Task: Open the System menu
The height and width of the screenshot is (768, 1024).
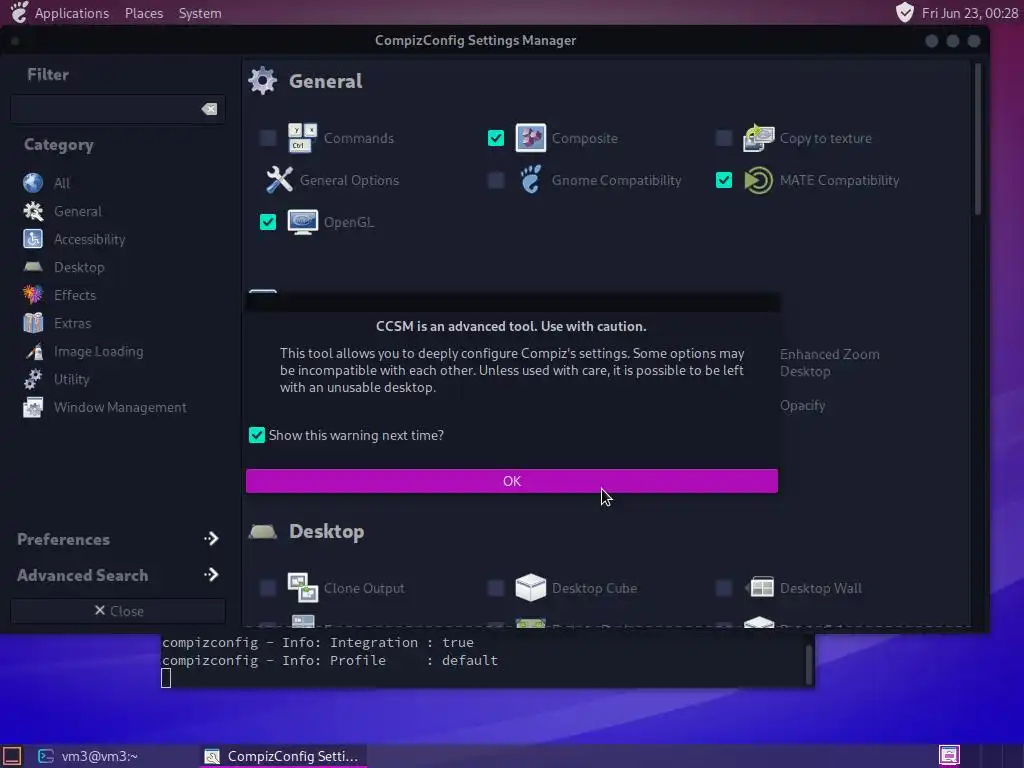Action: click(200, 13)
